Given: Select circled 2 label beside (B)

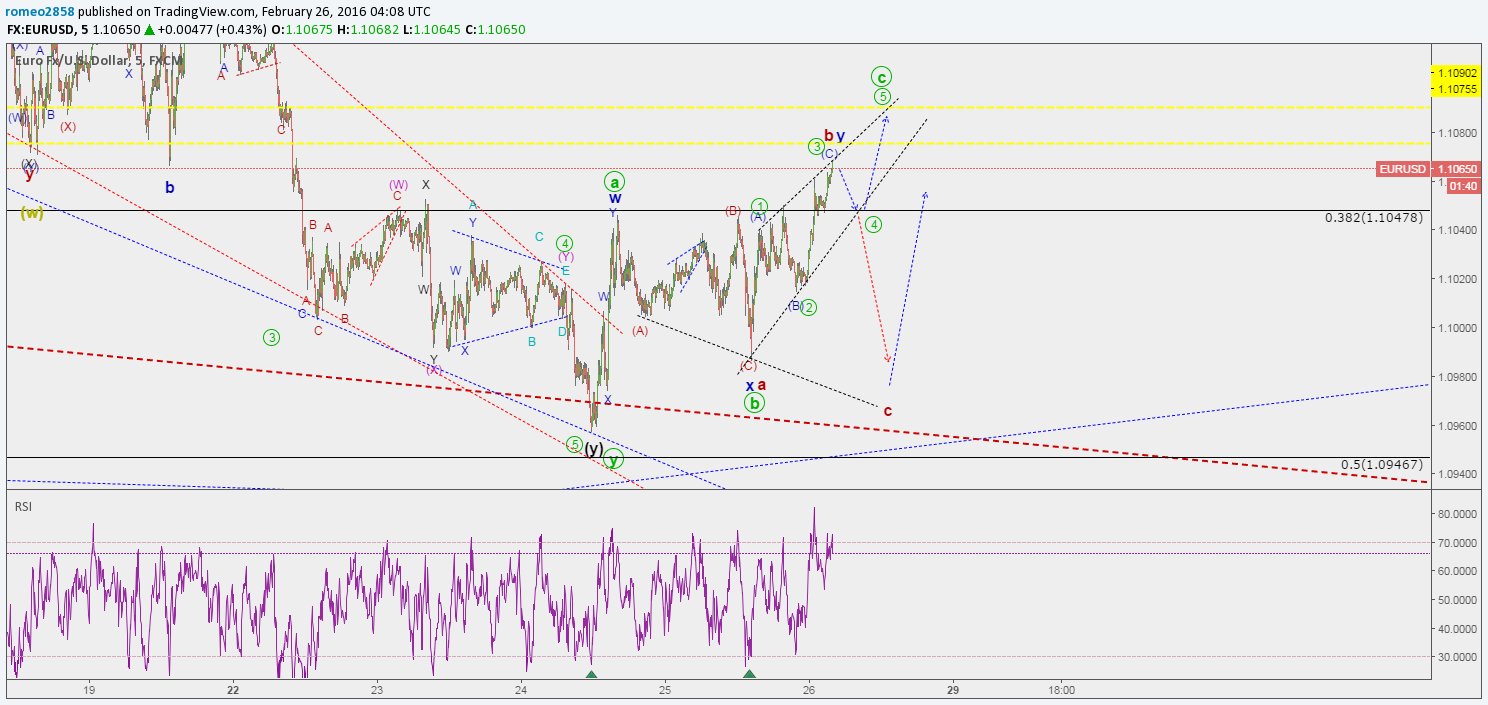Looking at the screenshot, I should coord(809,308).
